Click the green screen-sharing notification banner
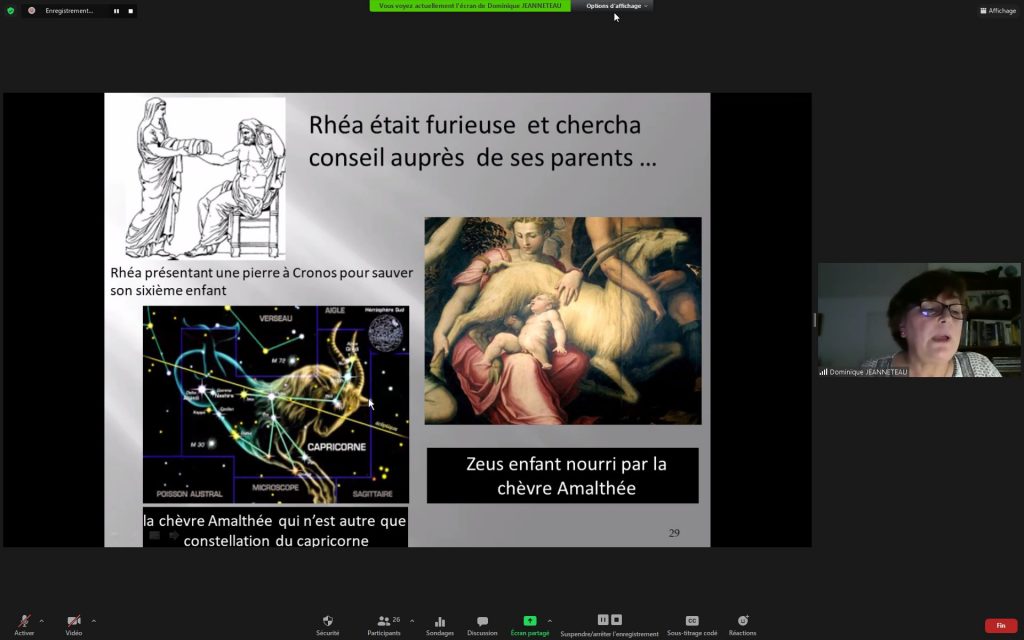Viewport: 1024px width, 640px height. click(470, 6)
